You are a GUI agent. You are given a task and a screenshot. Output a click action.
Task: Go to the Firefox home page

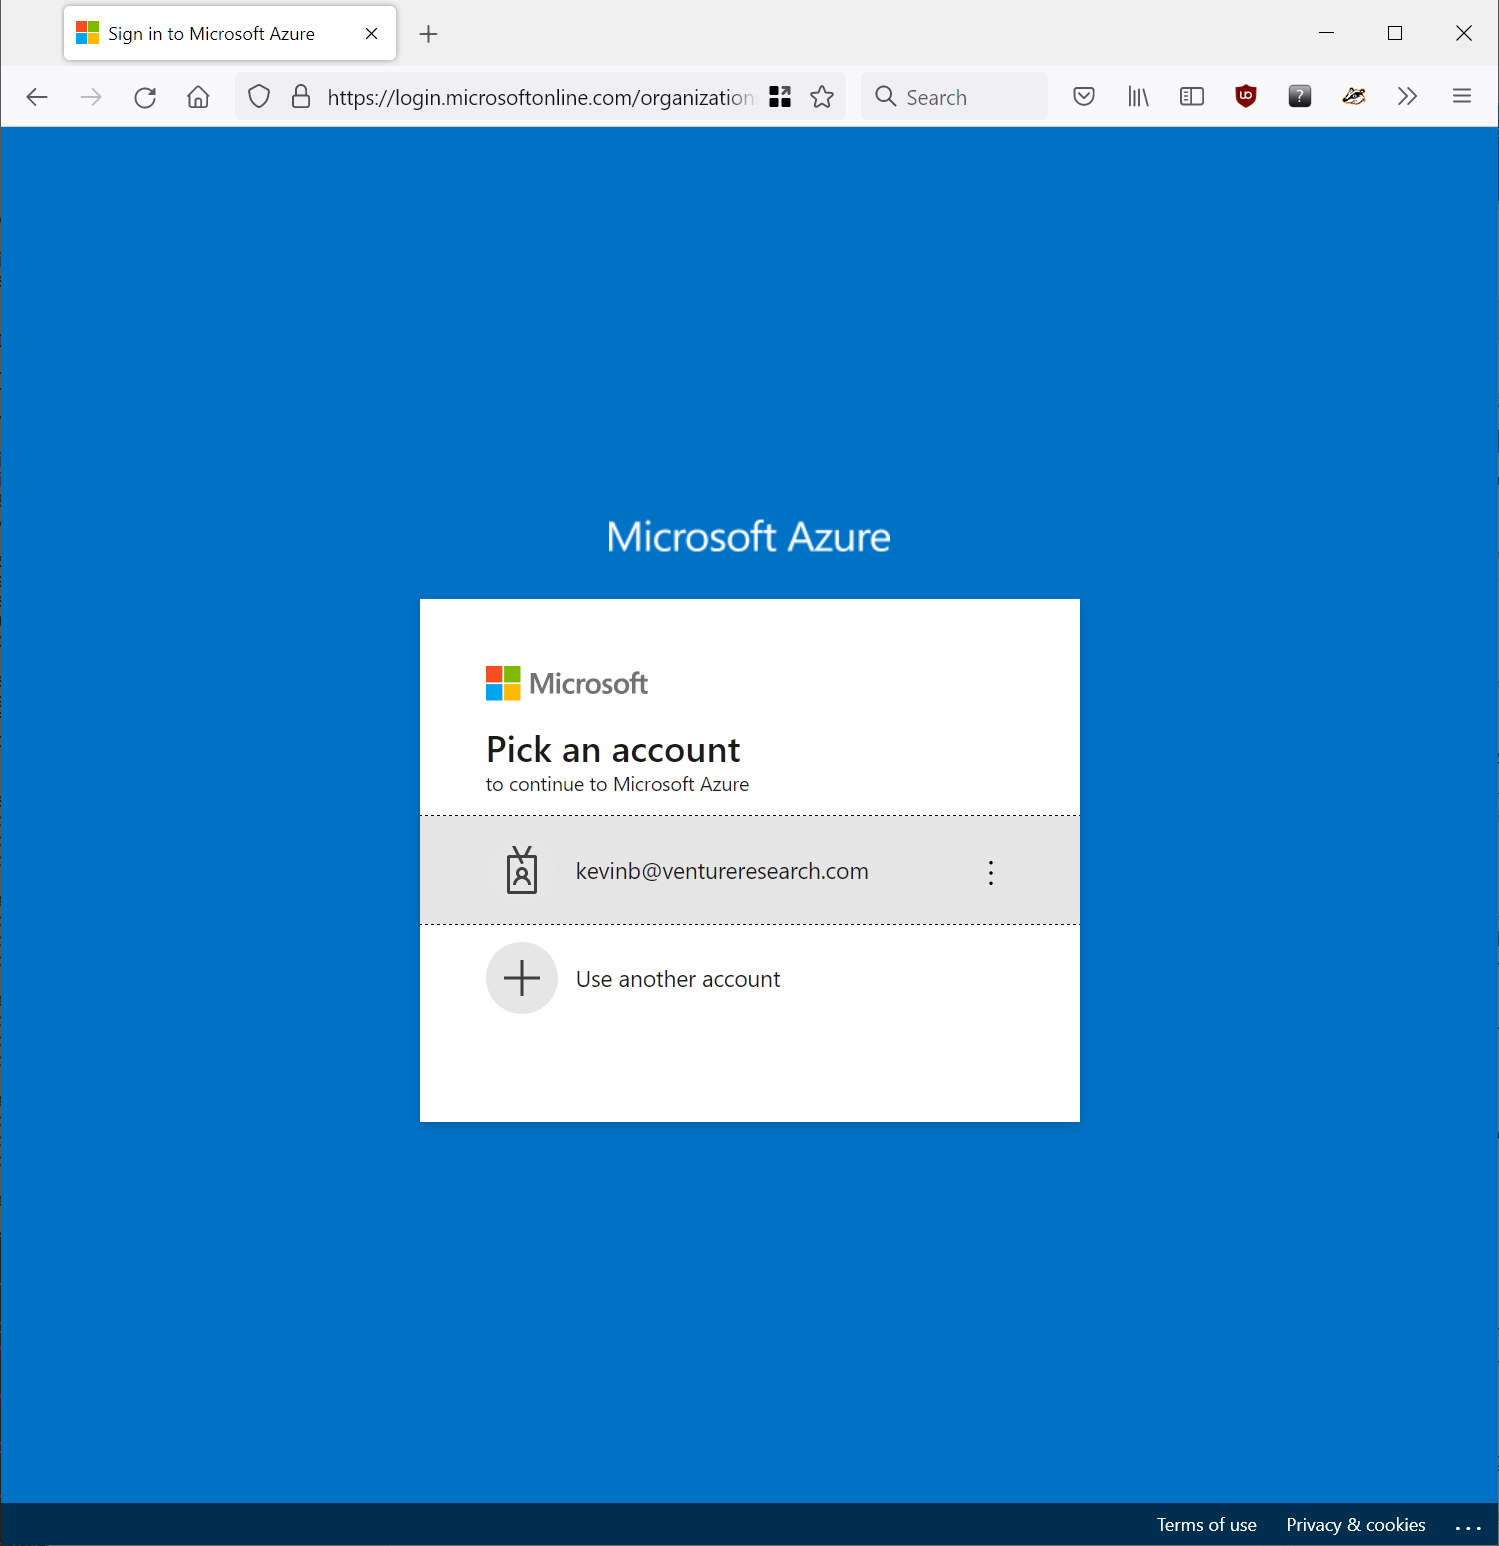tap(198, 97)
